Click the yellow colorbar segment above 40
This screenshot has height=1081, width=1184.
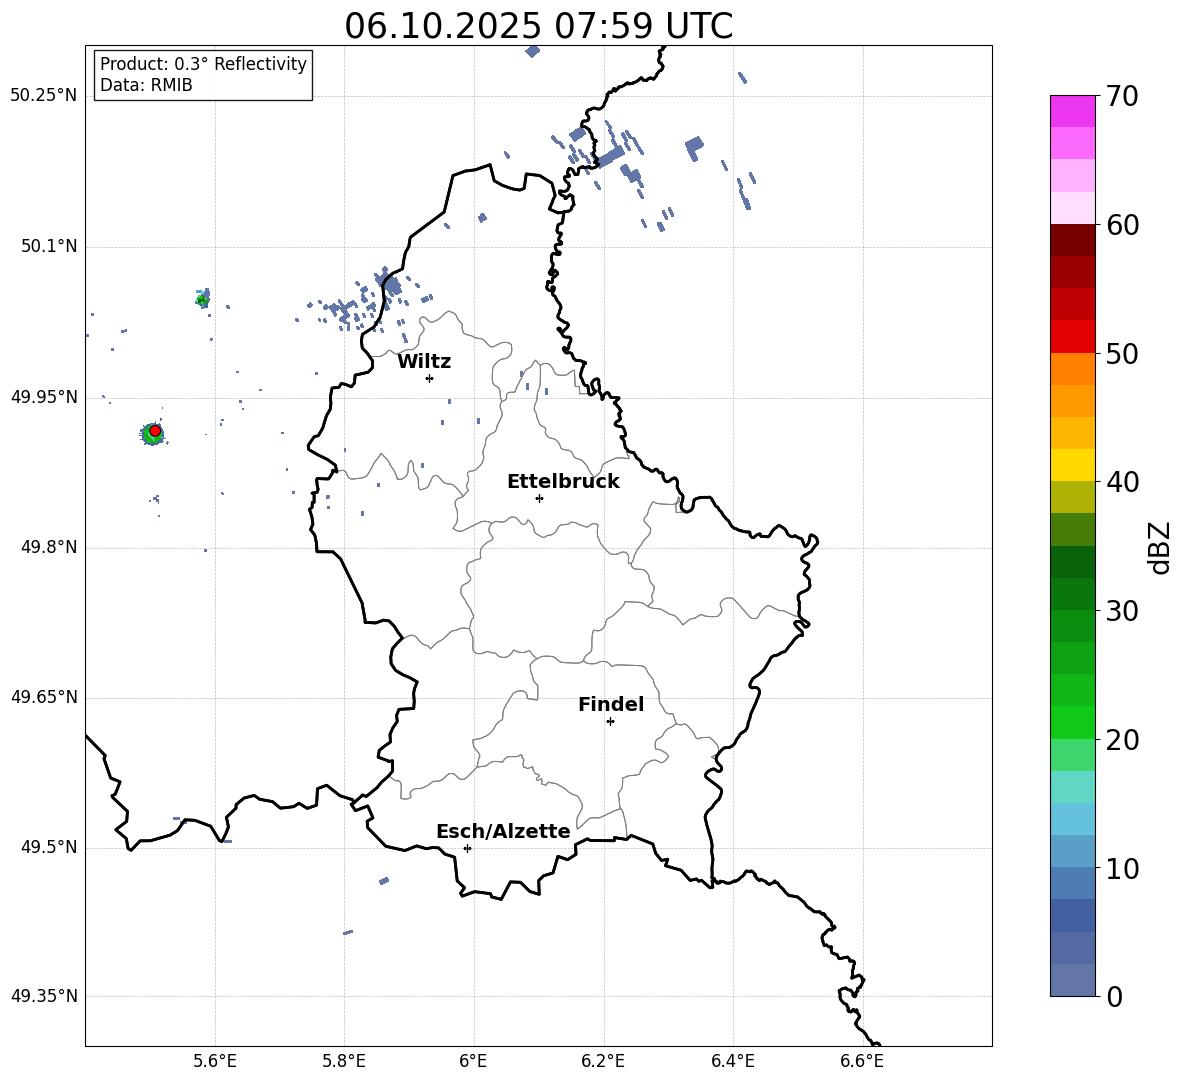(1072, 465)
